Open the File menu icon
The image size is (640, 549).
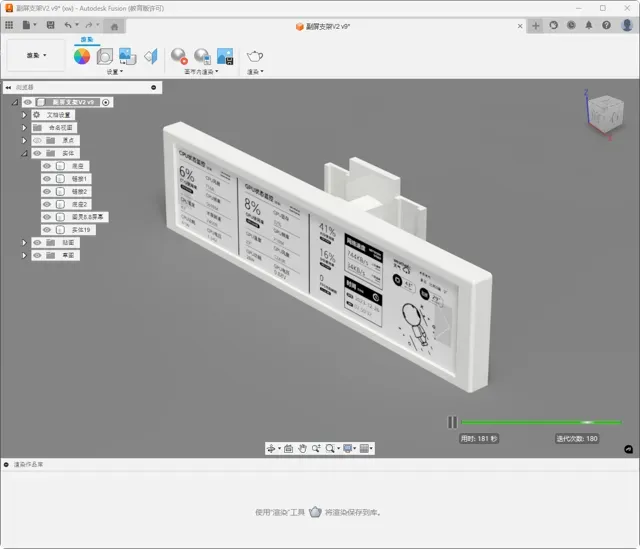tap(26, 25)
